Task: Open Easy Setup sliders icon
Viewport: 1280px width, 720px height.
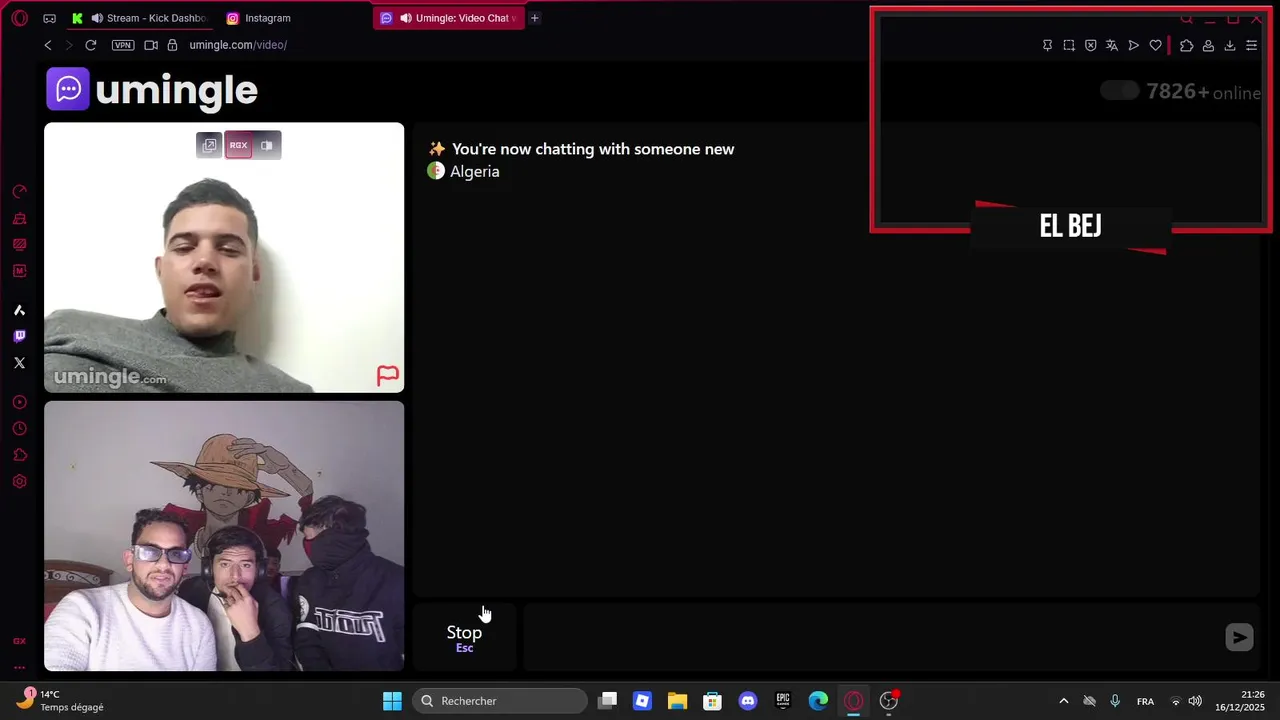Action: [x=1251, y=45]
